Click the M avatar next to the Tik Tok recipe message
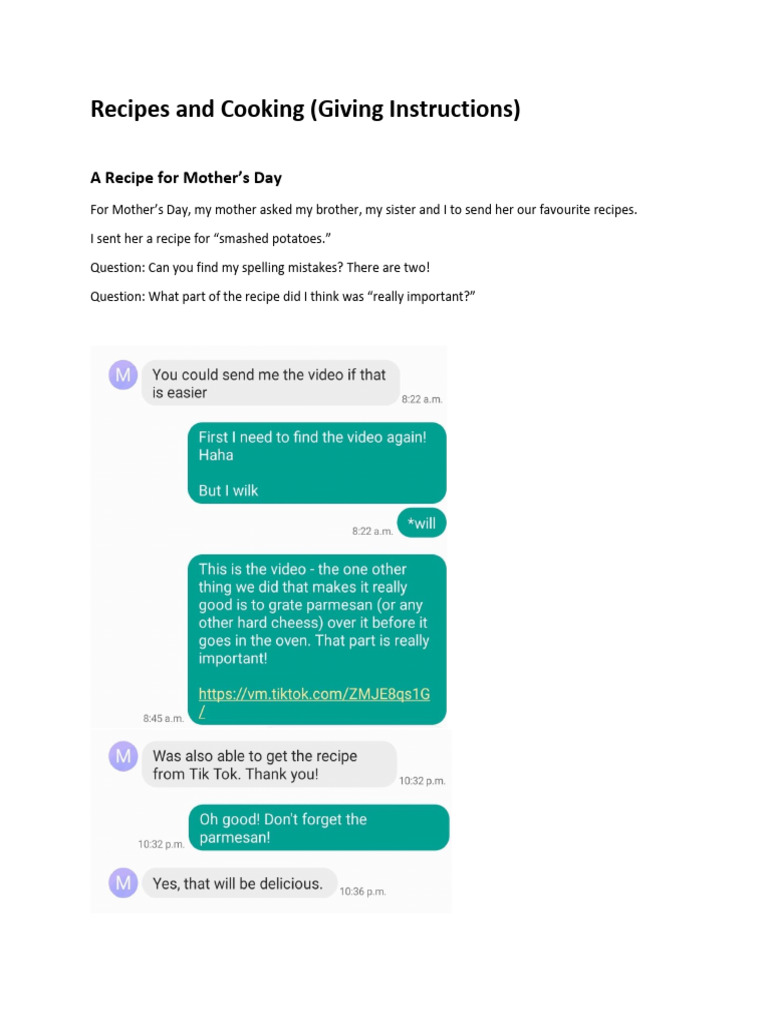768x1024 pixels. pos(123,756)
